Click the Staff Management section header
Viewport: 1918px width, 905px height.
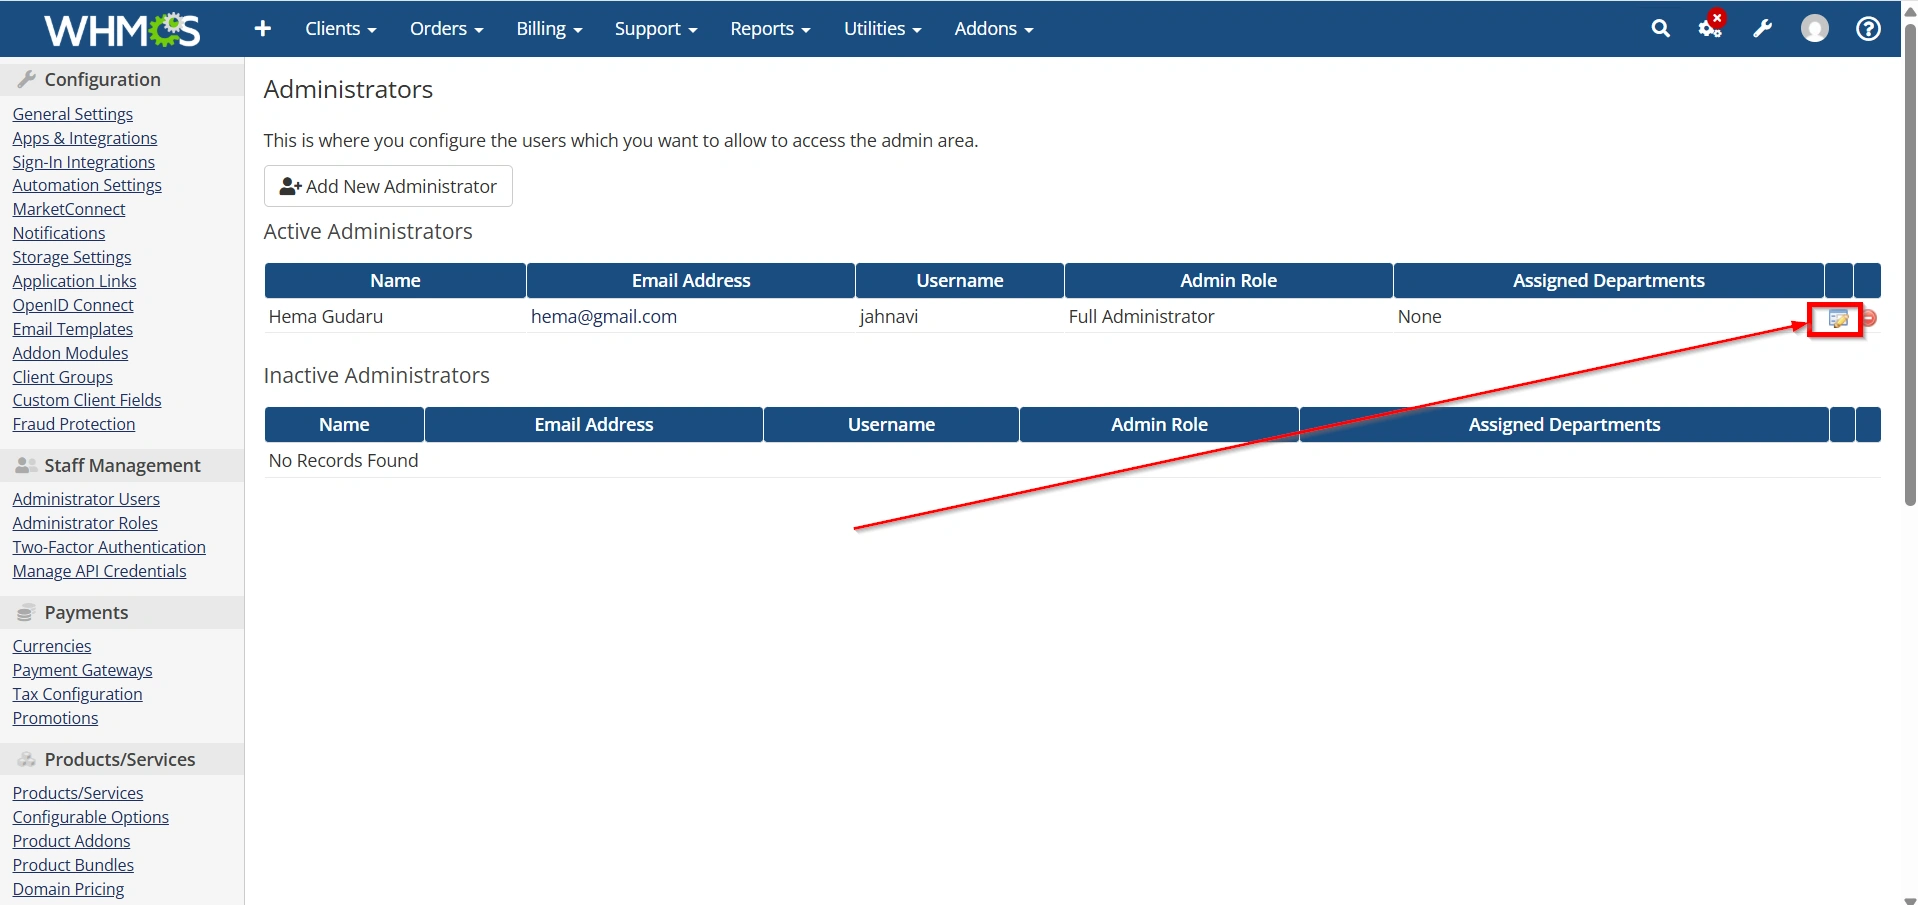click(122, 465)
